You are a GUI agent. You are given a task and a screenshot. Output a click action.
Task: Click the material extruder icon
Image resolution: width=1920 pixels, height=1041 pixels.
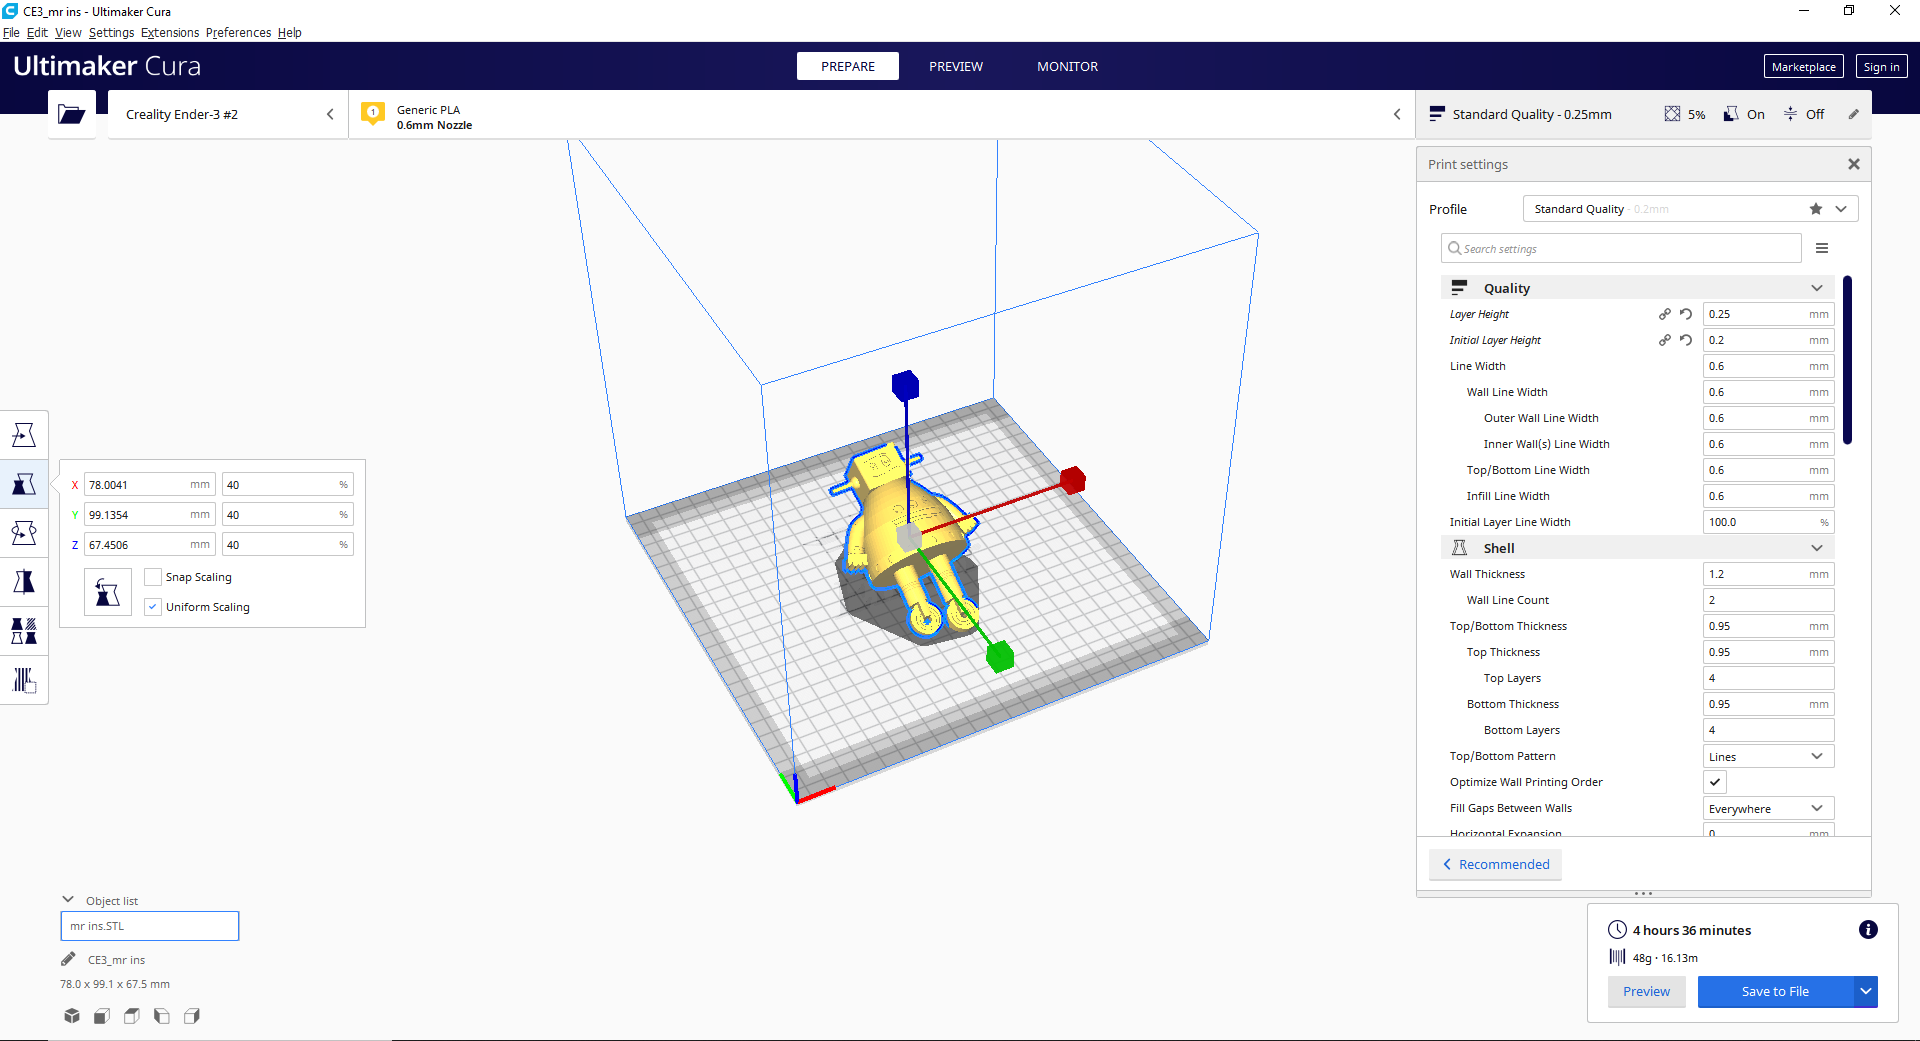pyautogui.click(x=373, y=113)
